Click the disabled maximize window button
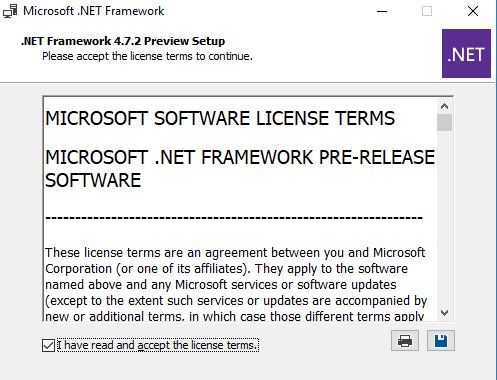Screen dimensions: 497x380 (x=427, y=11)
